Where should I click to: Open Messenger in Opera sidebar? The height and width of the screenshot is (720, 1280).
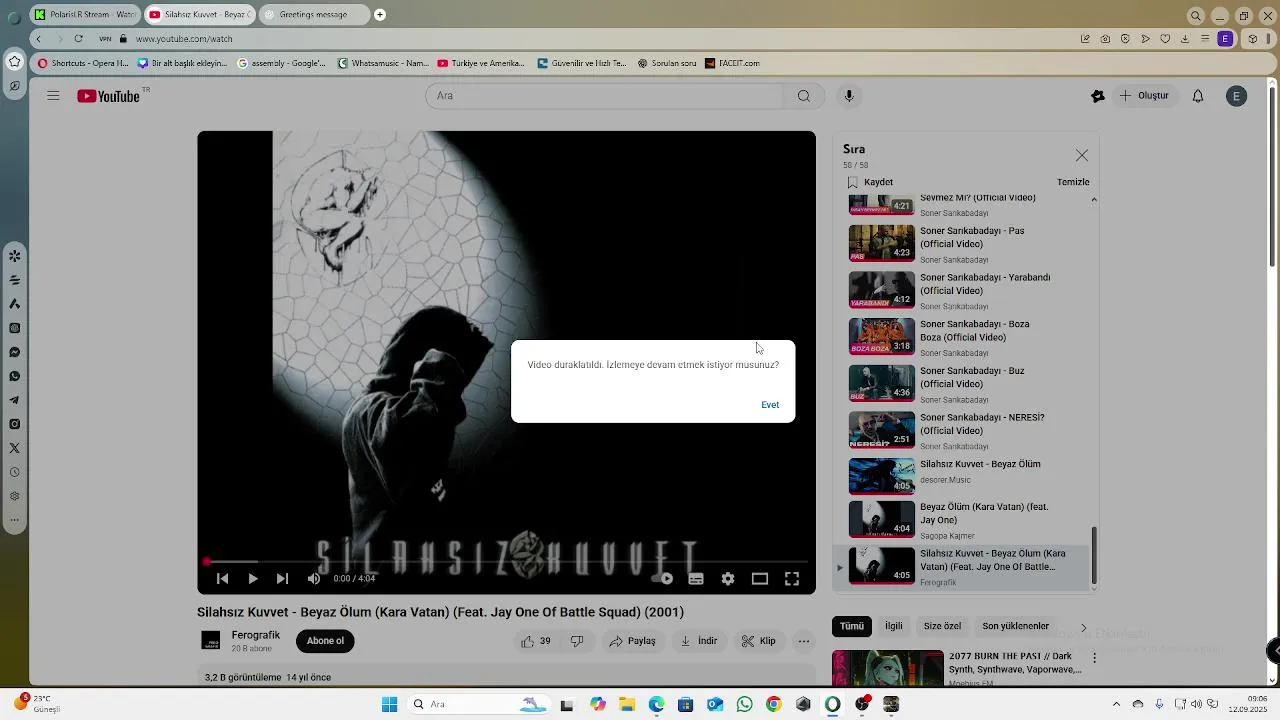tap(15, 352)
